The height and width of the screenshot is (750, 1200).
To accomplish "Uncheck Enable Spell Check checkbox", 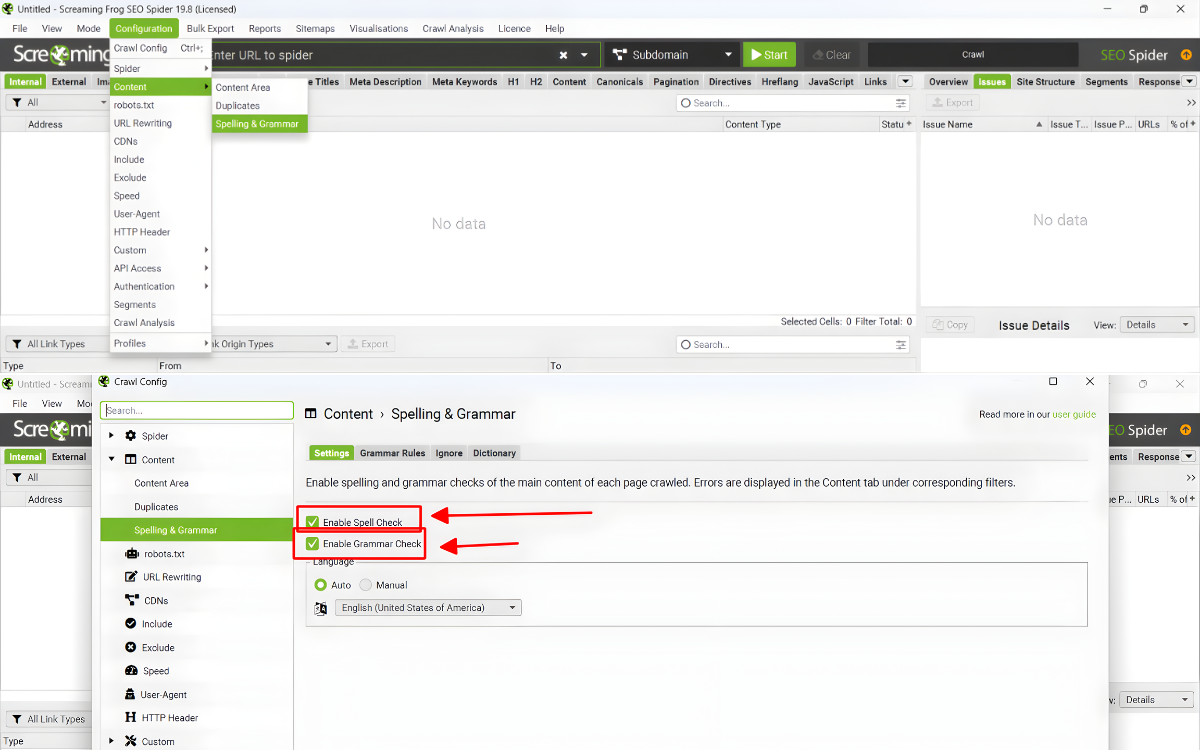I will pos(313,522).
